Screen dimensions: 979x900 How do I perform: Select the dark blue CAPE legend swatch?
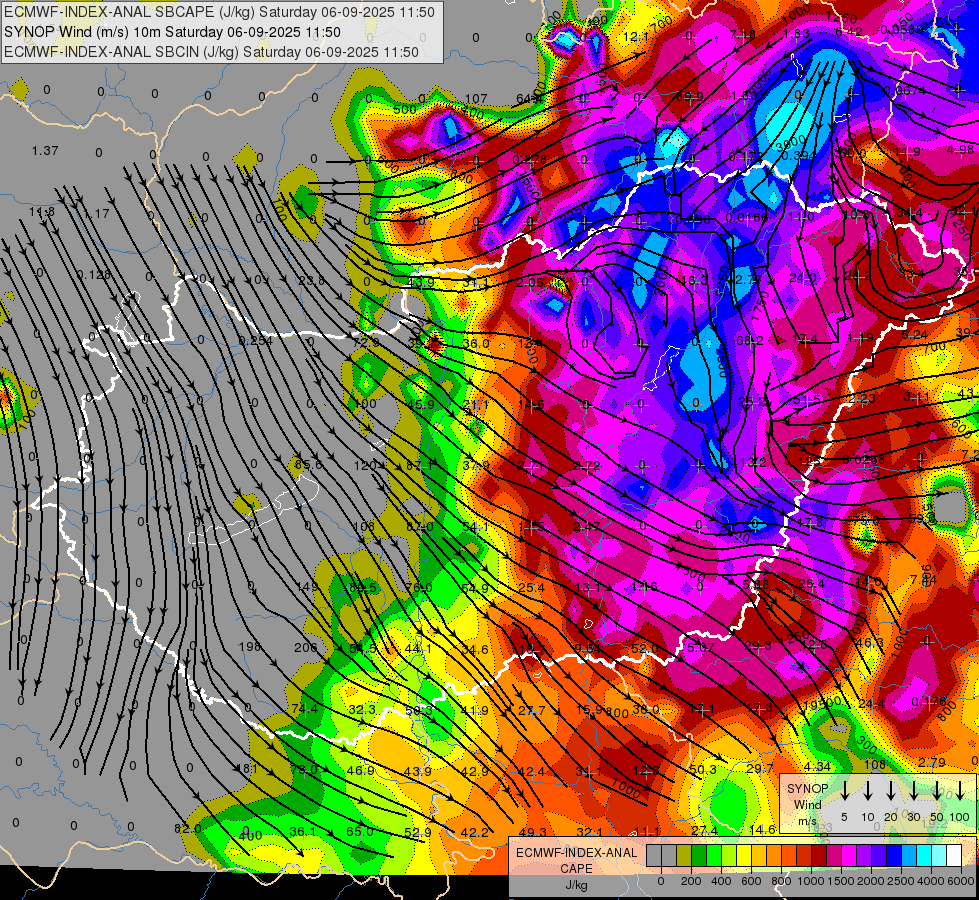(x=894, y=856)
